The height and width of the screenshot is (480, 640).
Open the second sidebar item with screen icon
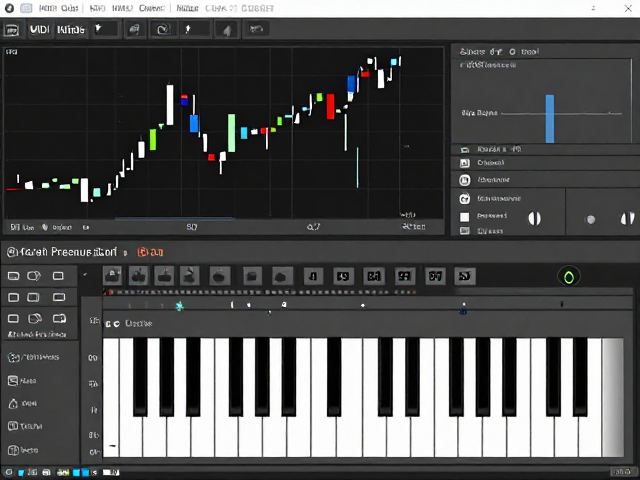pos(22,381)
